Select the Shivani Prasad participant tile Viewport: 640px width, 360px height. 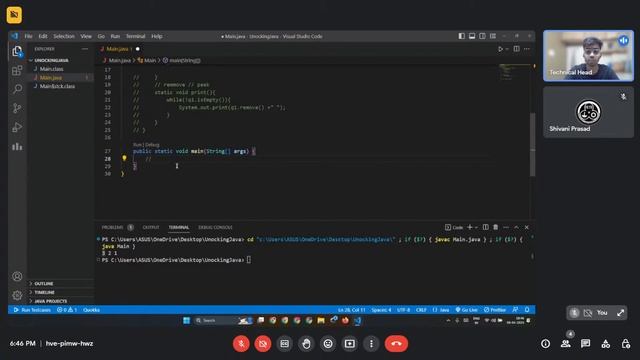coord(588,112)
